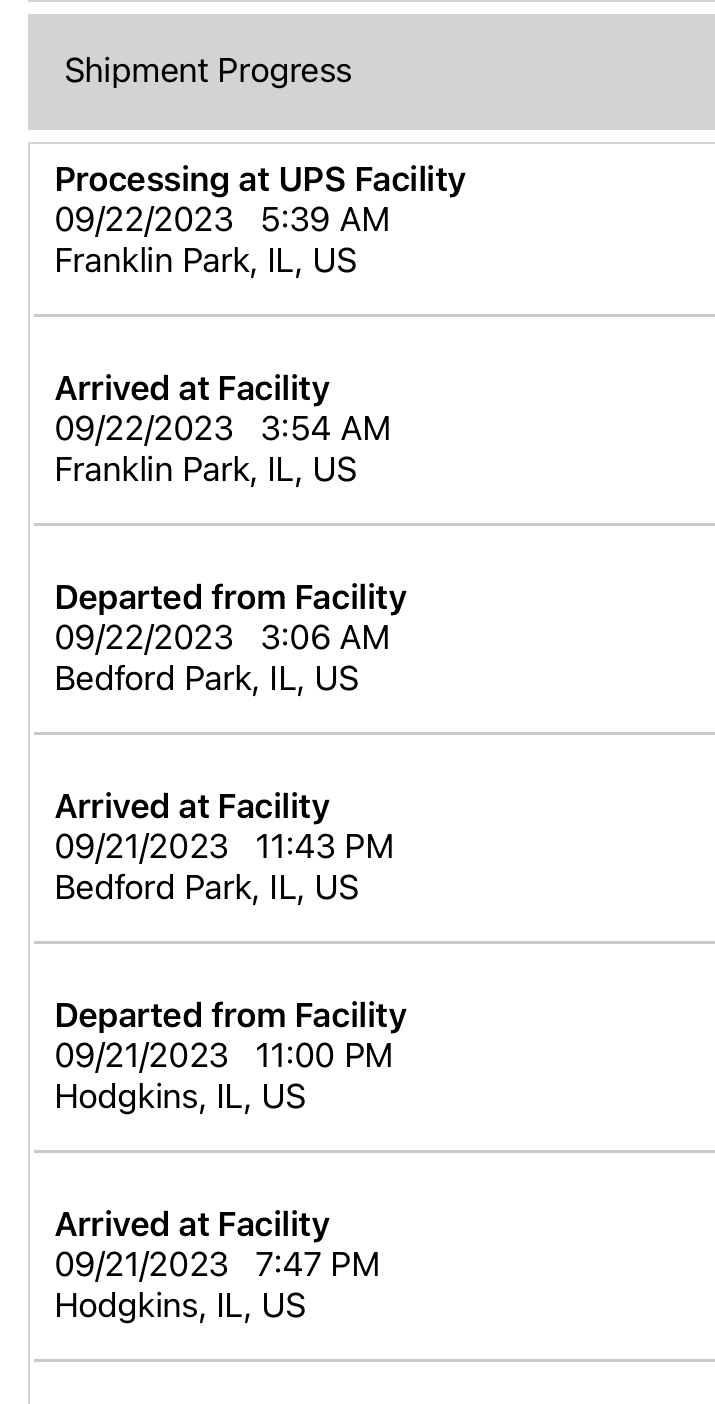
Task: Click the 3:54 AM timestamp
Action: 325,429
